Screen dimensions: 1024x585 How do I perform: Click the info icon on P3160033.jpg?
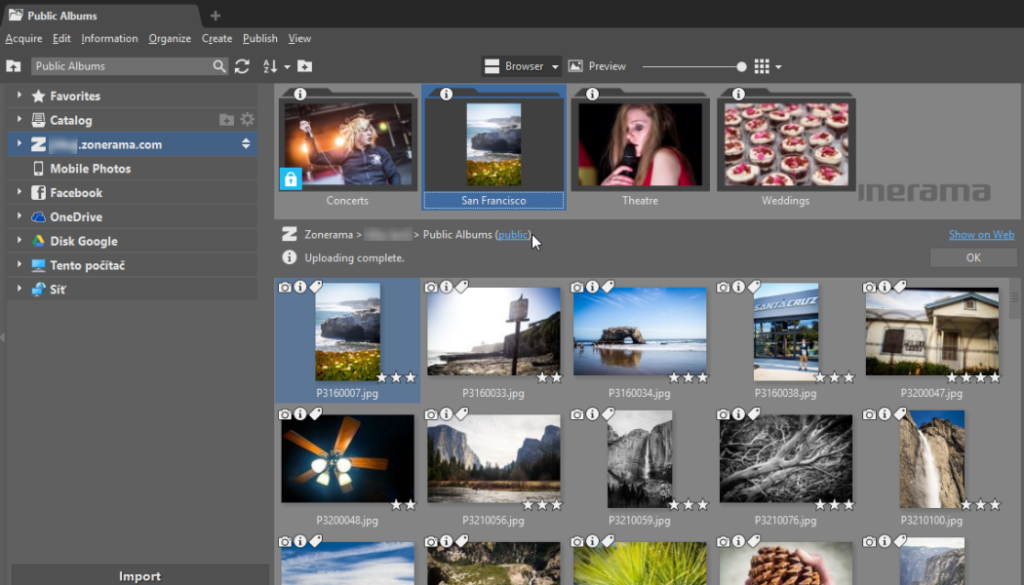point(446,287)
